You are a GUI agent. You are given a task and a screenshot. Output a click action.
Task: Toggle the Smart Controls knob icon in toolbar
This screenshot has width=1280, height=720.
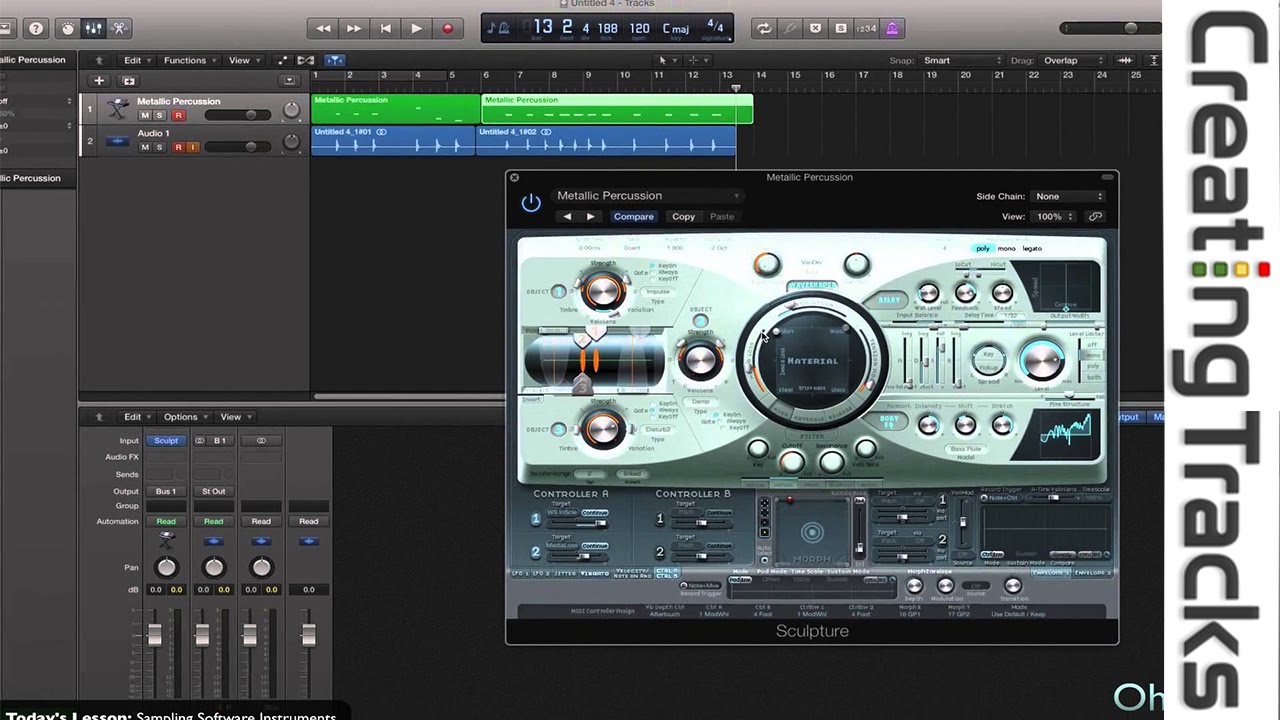click(67, 29)
